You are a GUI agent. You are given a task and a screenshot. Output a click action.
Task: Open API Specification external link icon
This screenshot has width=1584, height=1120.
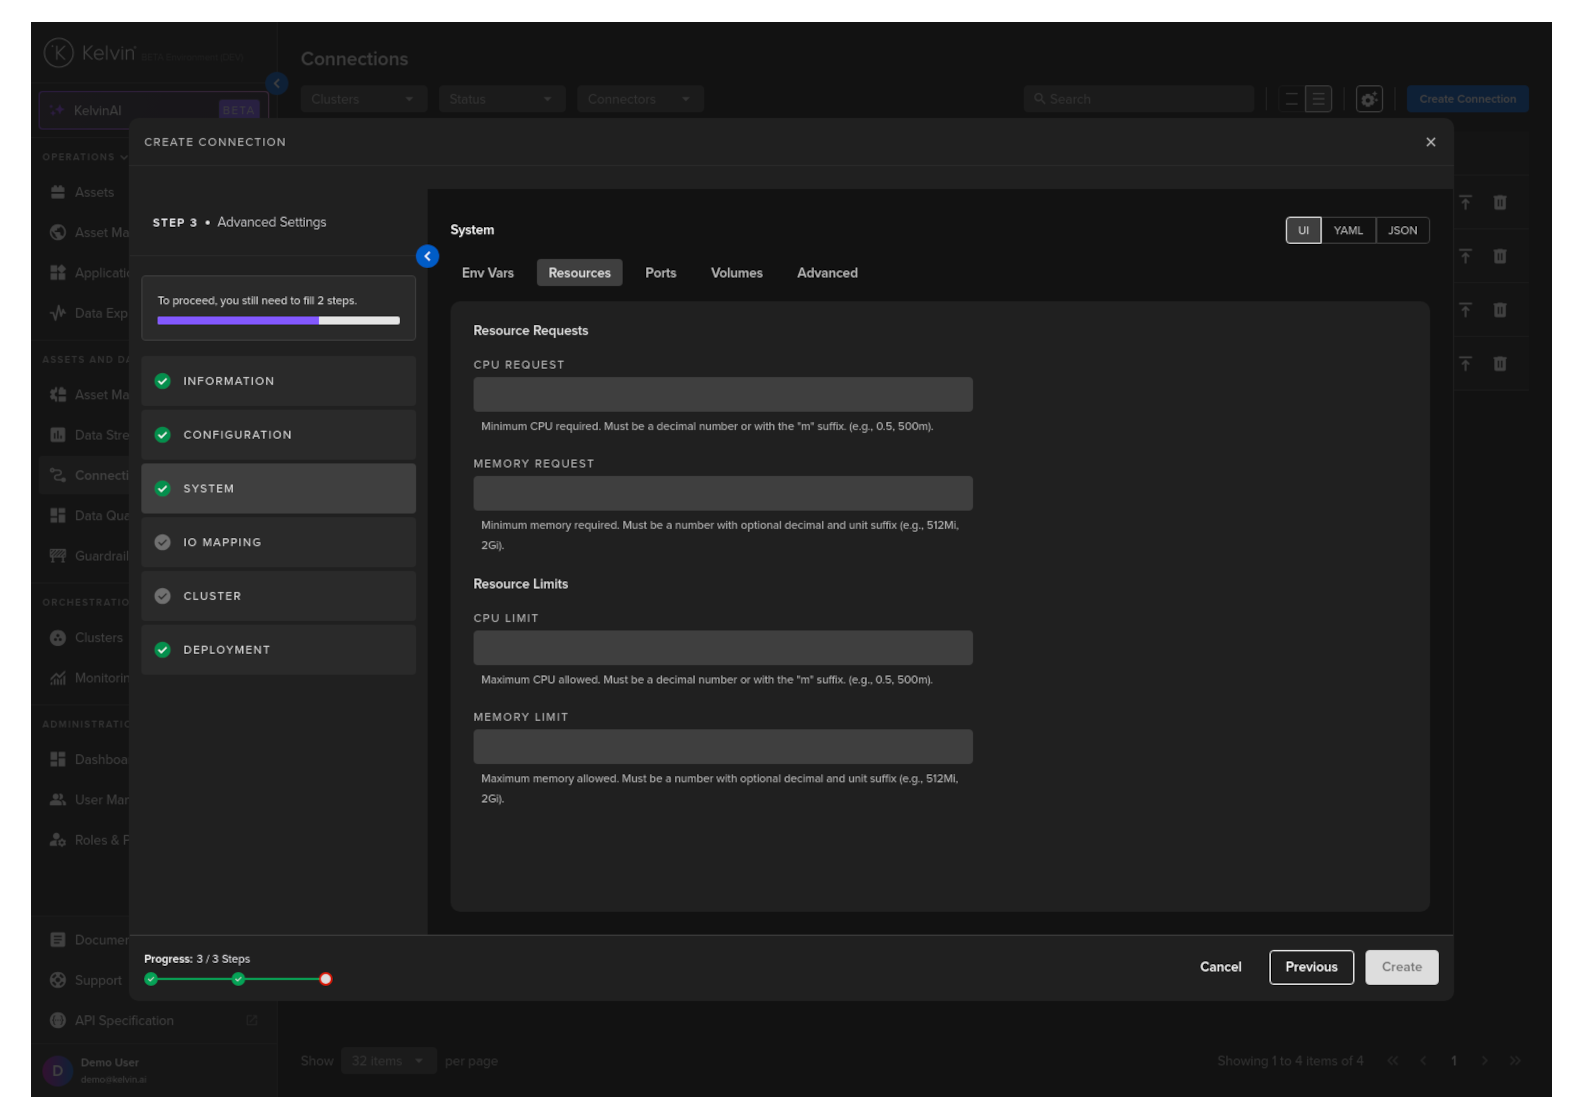pos(251,1021)
